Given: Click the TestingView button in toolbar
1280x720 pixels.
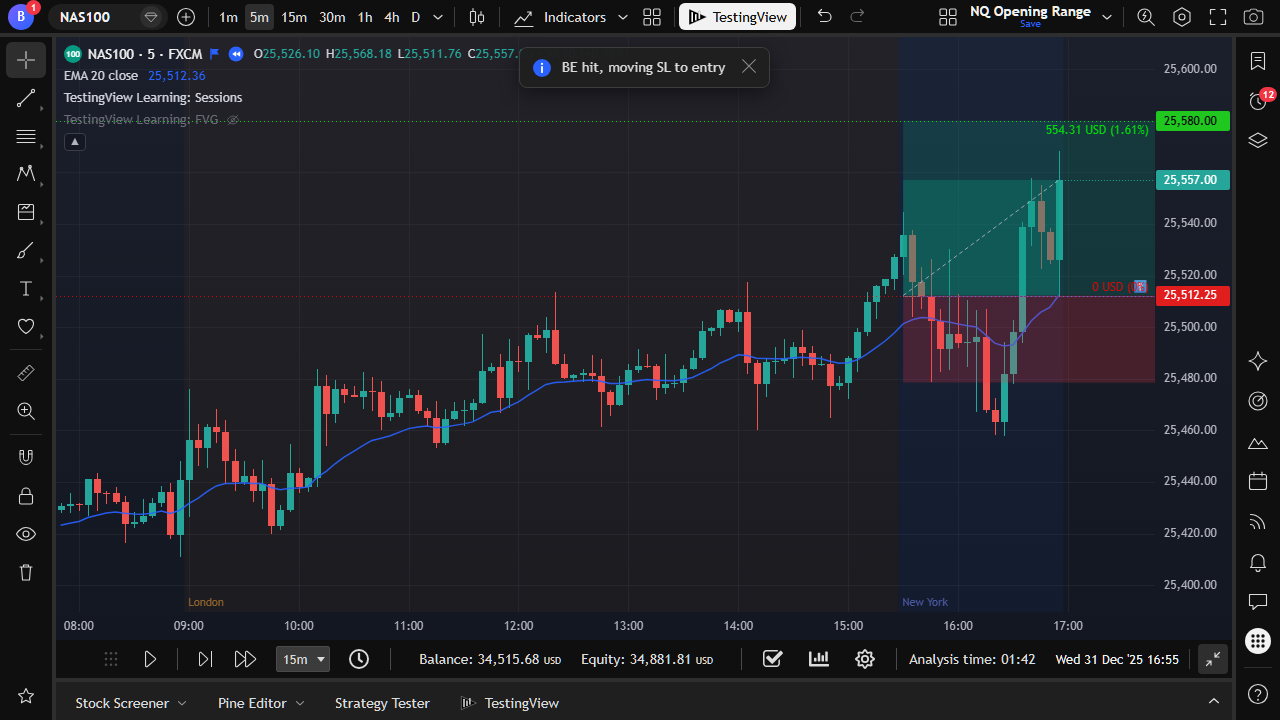Looking at the screenshot, I should pos(738,17).
